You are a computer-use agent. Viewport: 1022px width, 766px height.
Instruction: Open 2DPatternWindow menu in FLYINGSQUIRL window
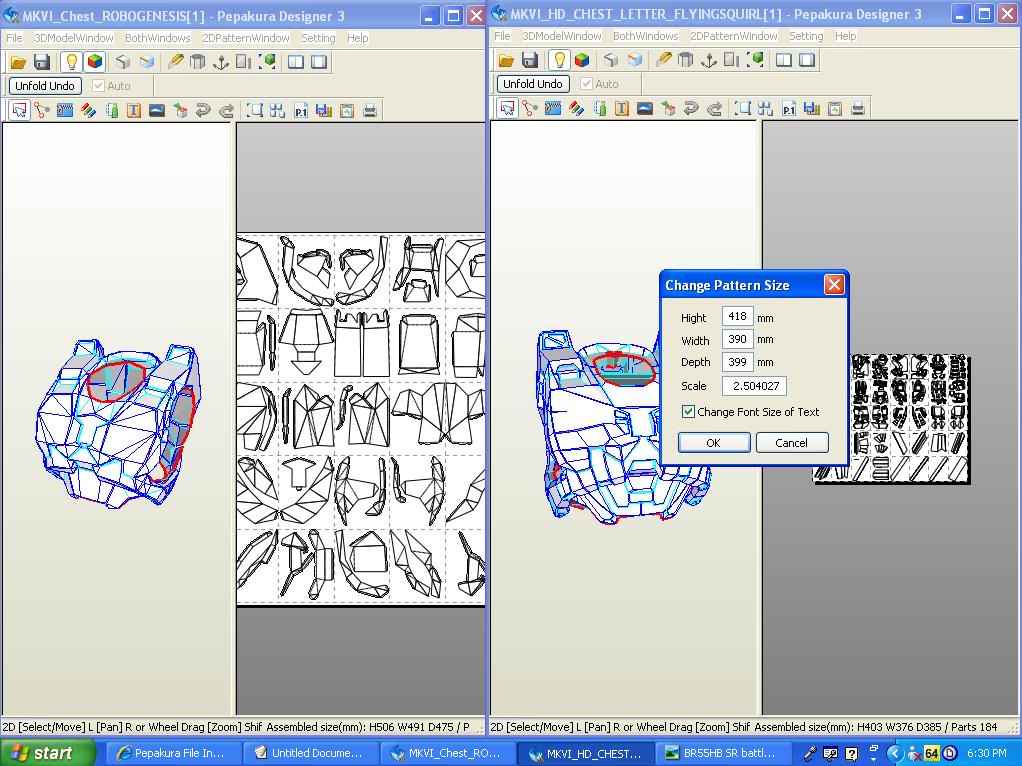coord(733,36)
